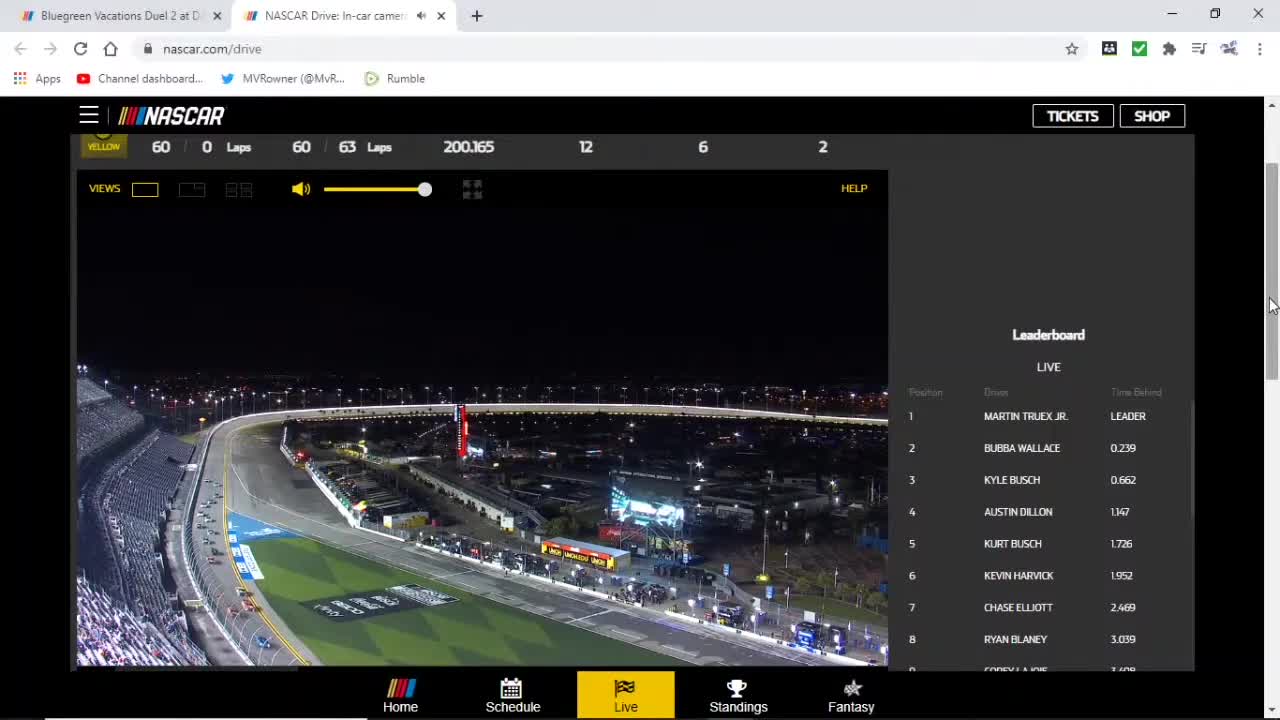Screen dimensions: 1280x720
Task: Open the Channel dashboard bookmark
Action: [x=140, y=78]
